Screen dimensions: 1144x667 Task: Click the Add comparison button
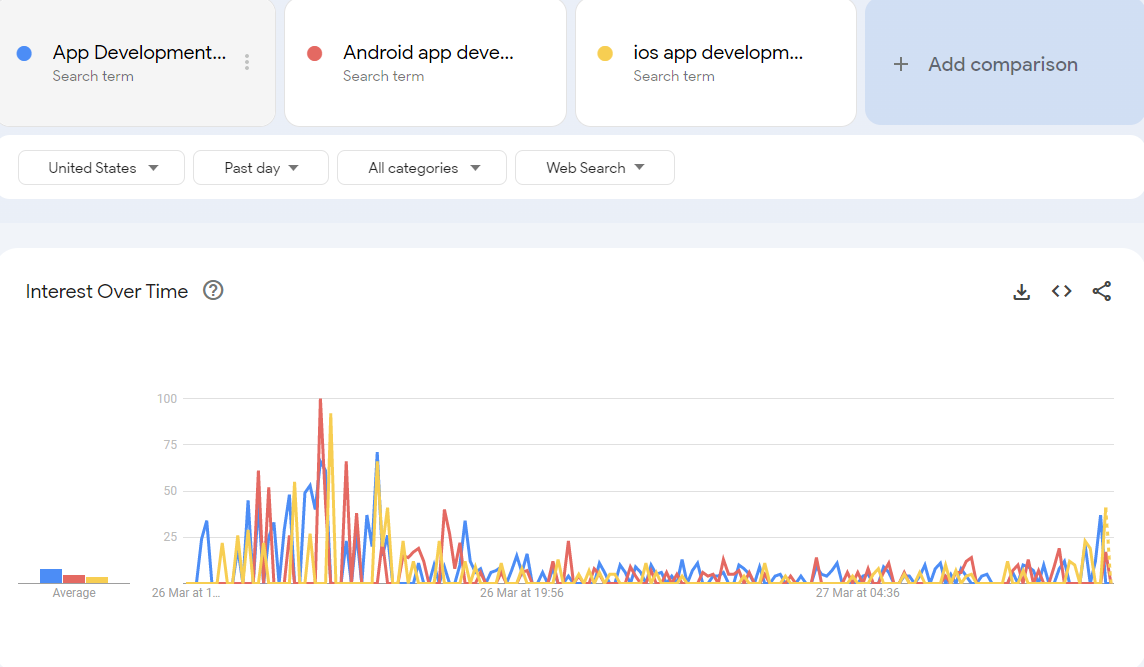coord(1005,63)
